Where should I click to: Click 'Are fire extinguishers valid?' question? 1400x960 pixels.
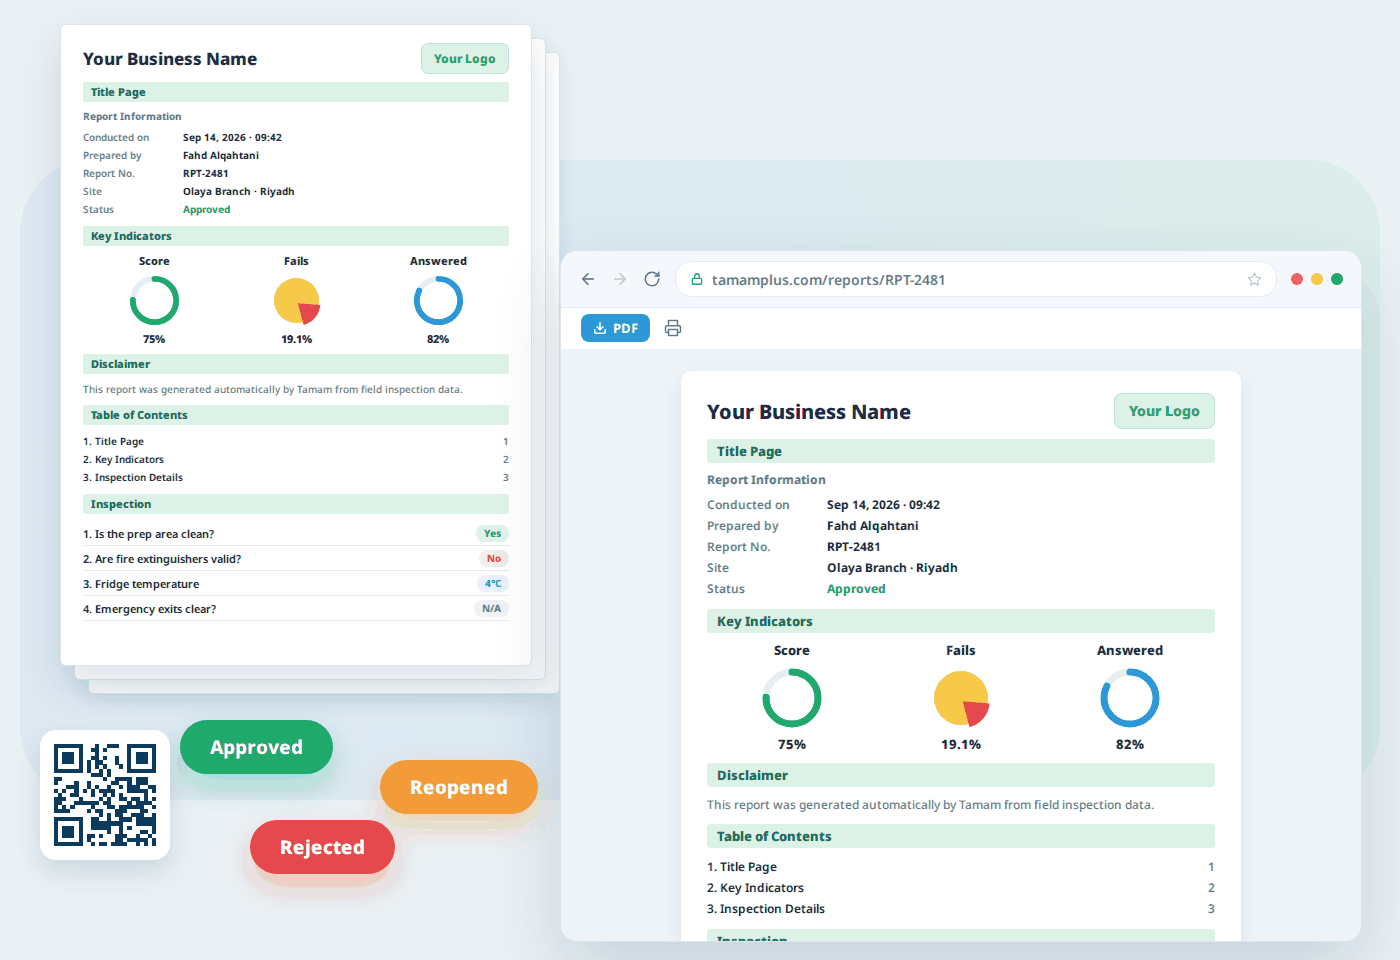[162, 559]
